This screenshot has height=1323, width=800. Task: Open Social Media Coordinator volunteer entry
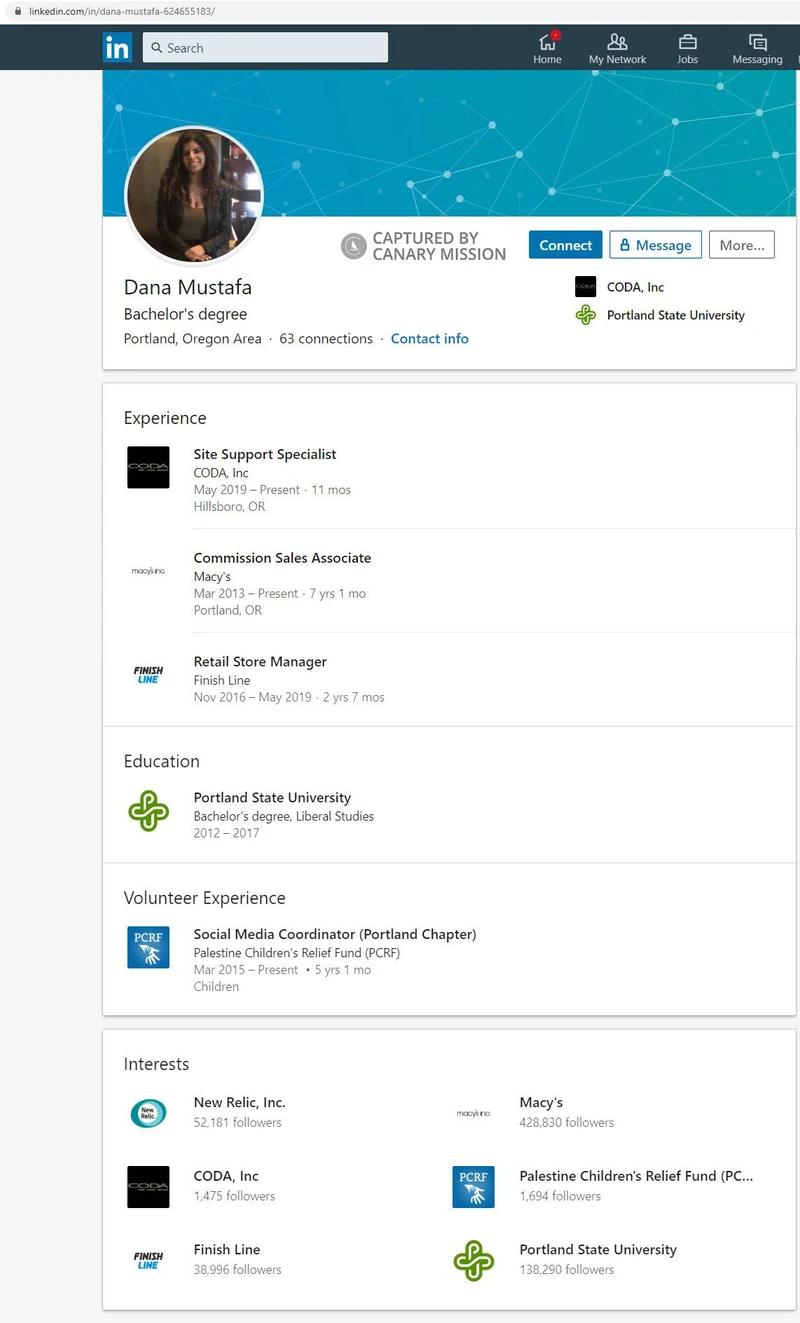(x=335, y=934)
